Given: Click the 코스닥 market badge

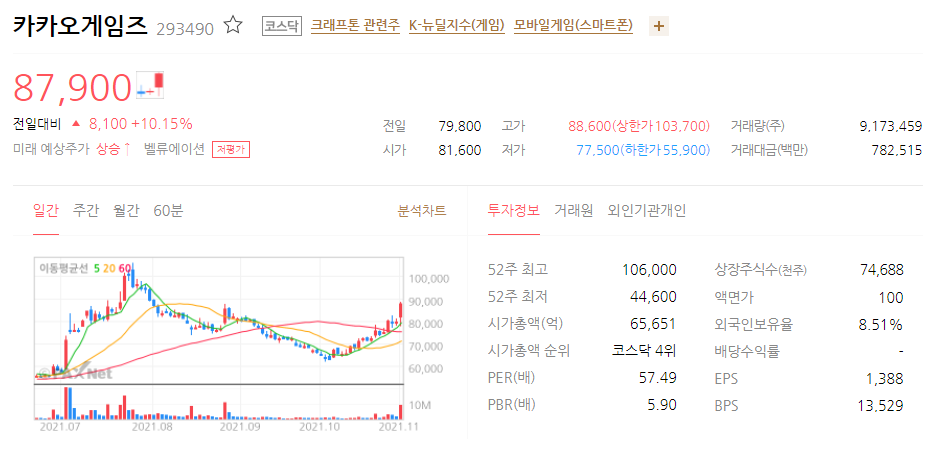Looking at the screenshot, I should pos(282,26).
